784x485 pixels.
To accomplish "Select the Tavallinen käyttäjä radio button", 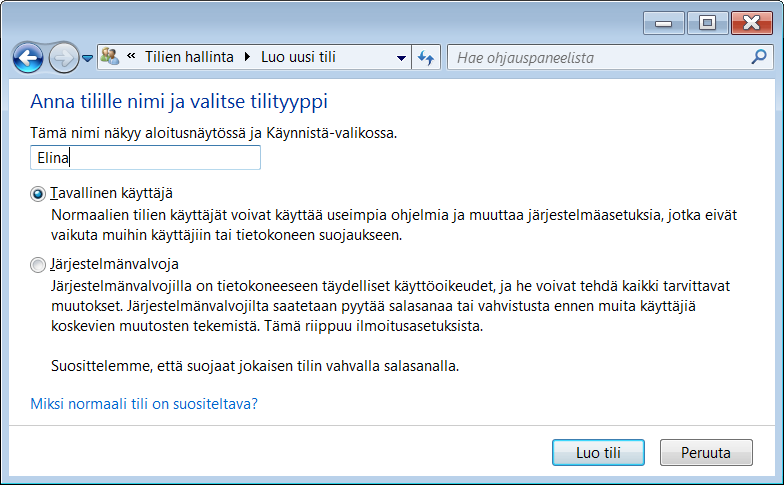I will point(38,194).
